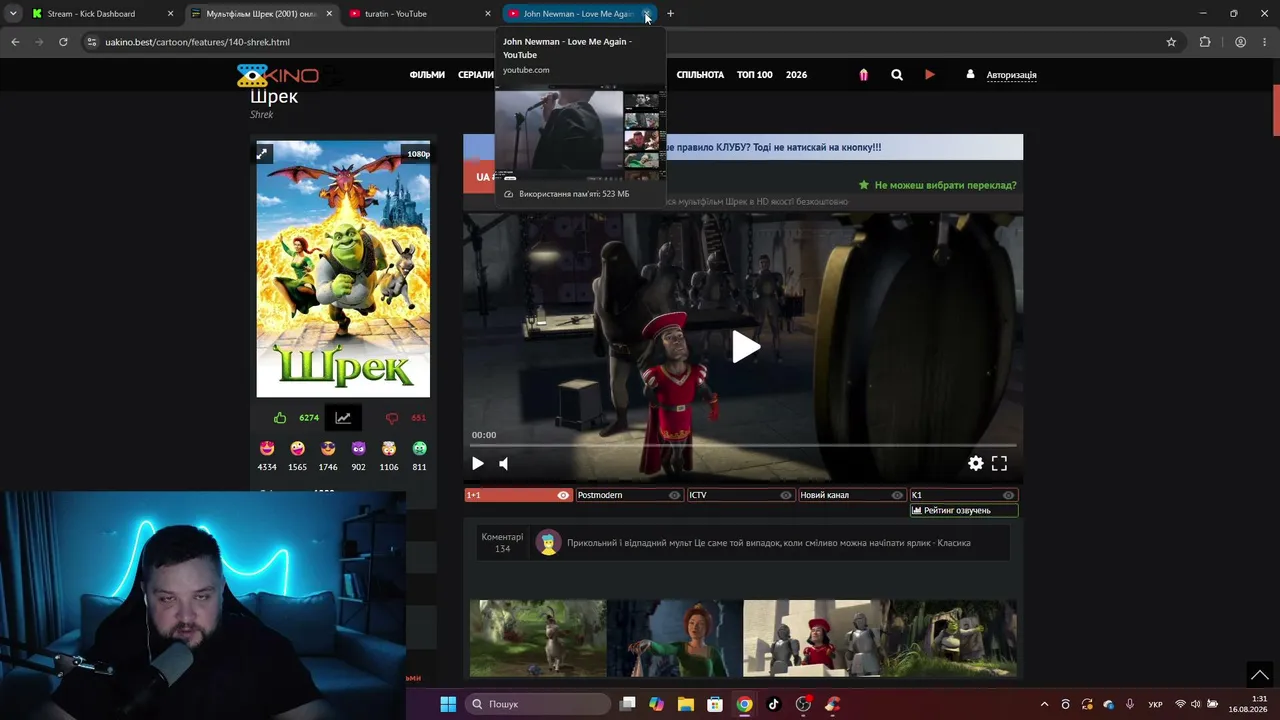Close the John Newman YouTube tab
This screenshot has height=720, width=1280.
click(x=647, y=14)
